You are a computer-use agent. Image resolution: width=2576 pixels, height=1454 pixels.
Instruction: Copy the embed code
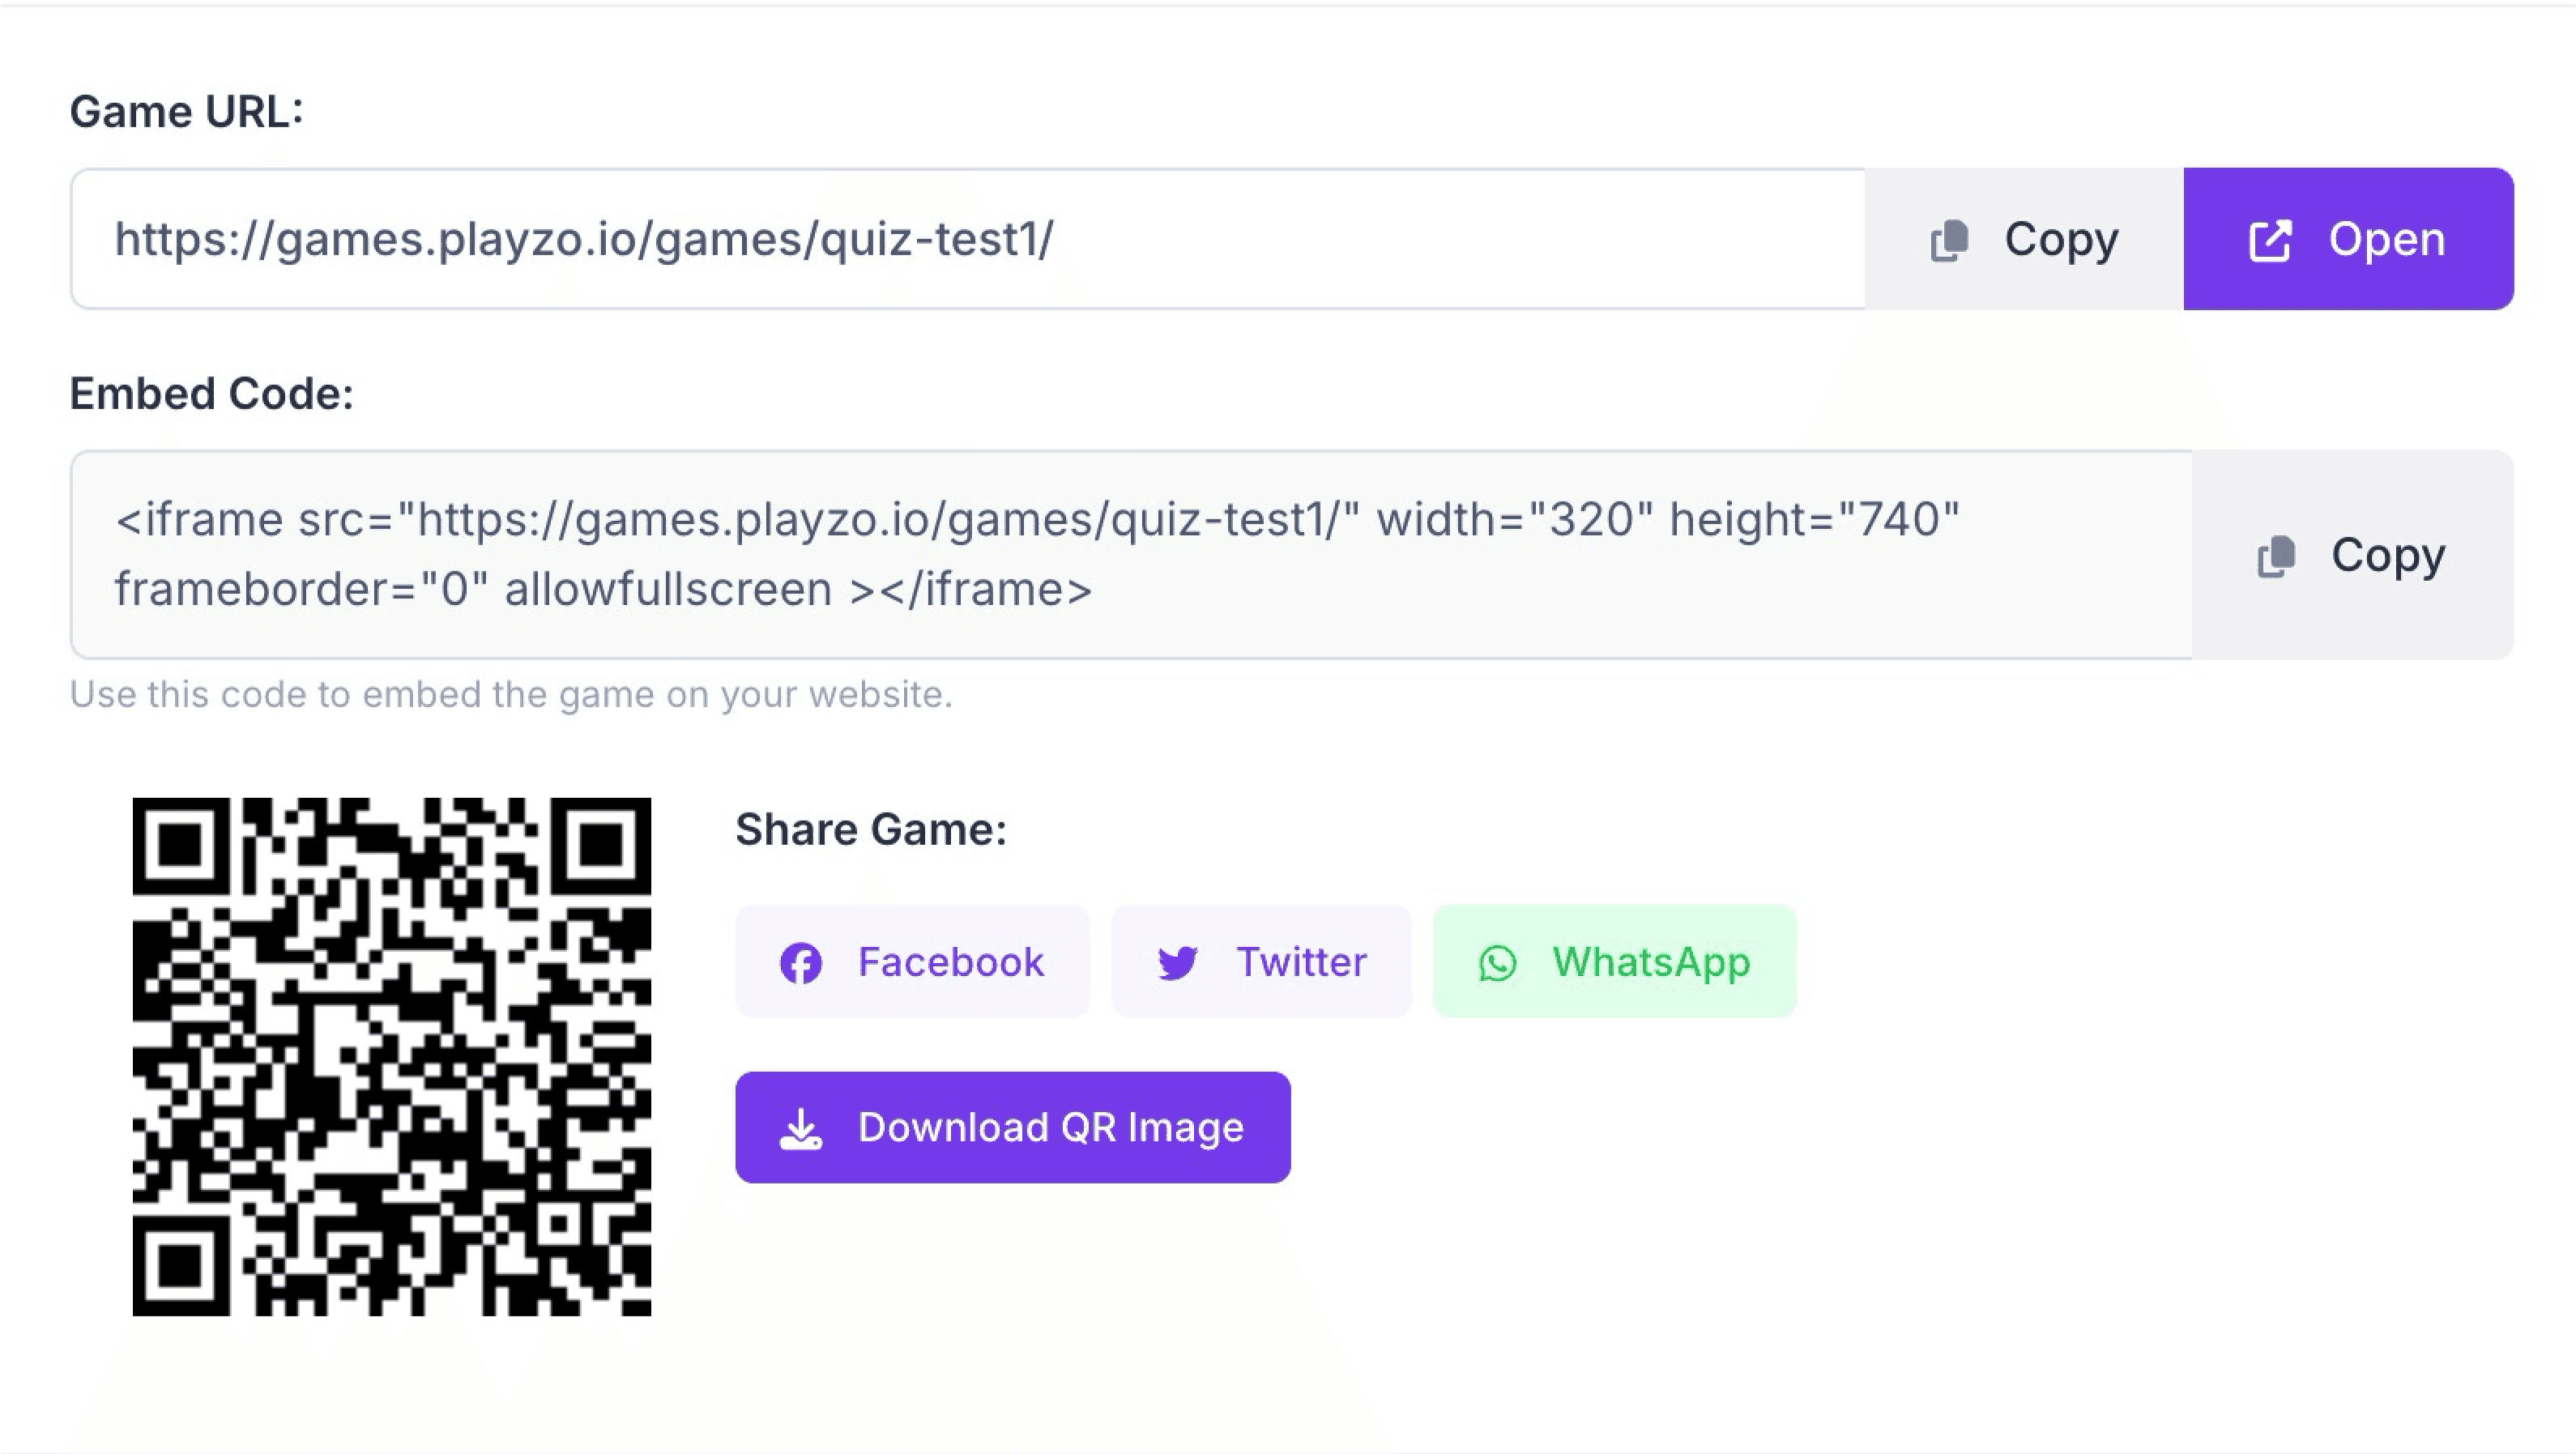(x=2353, y=555)
